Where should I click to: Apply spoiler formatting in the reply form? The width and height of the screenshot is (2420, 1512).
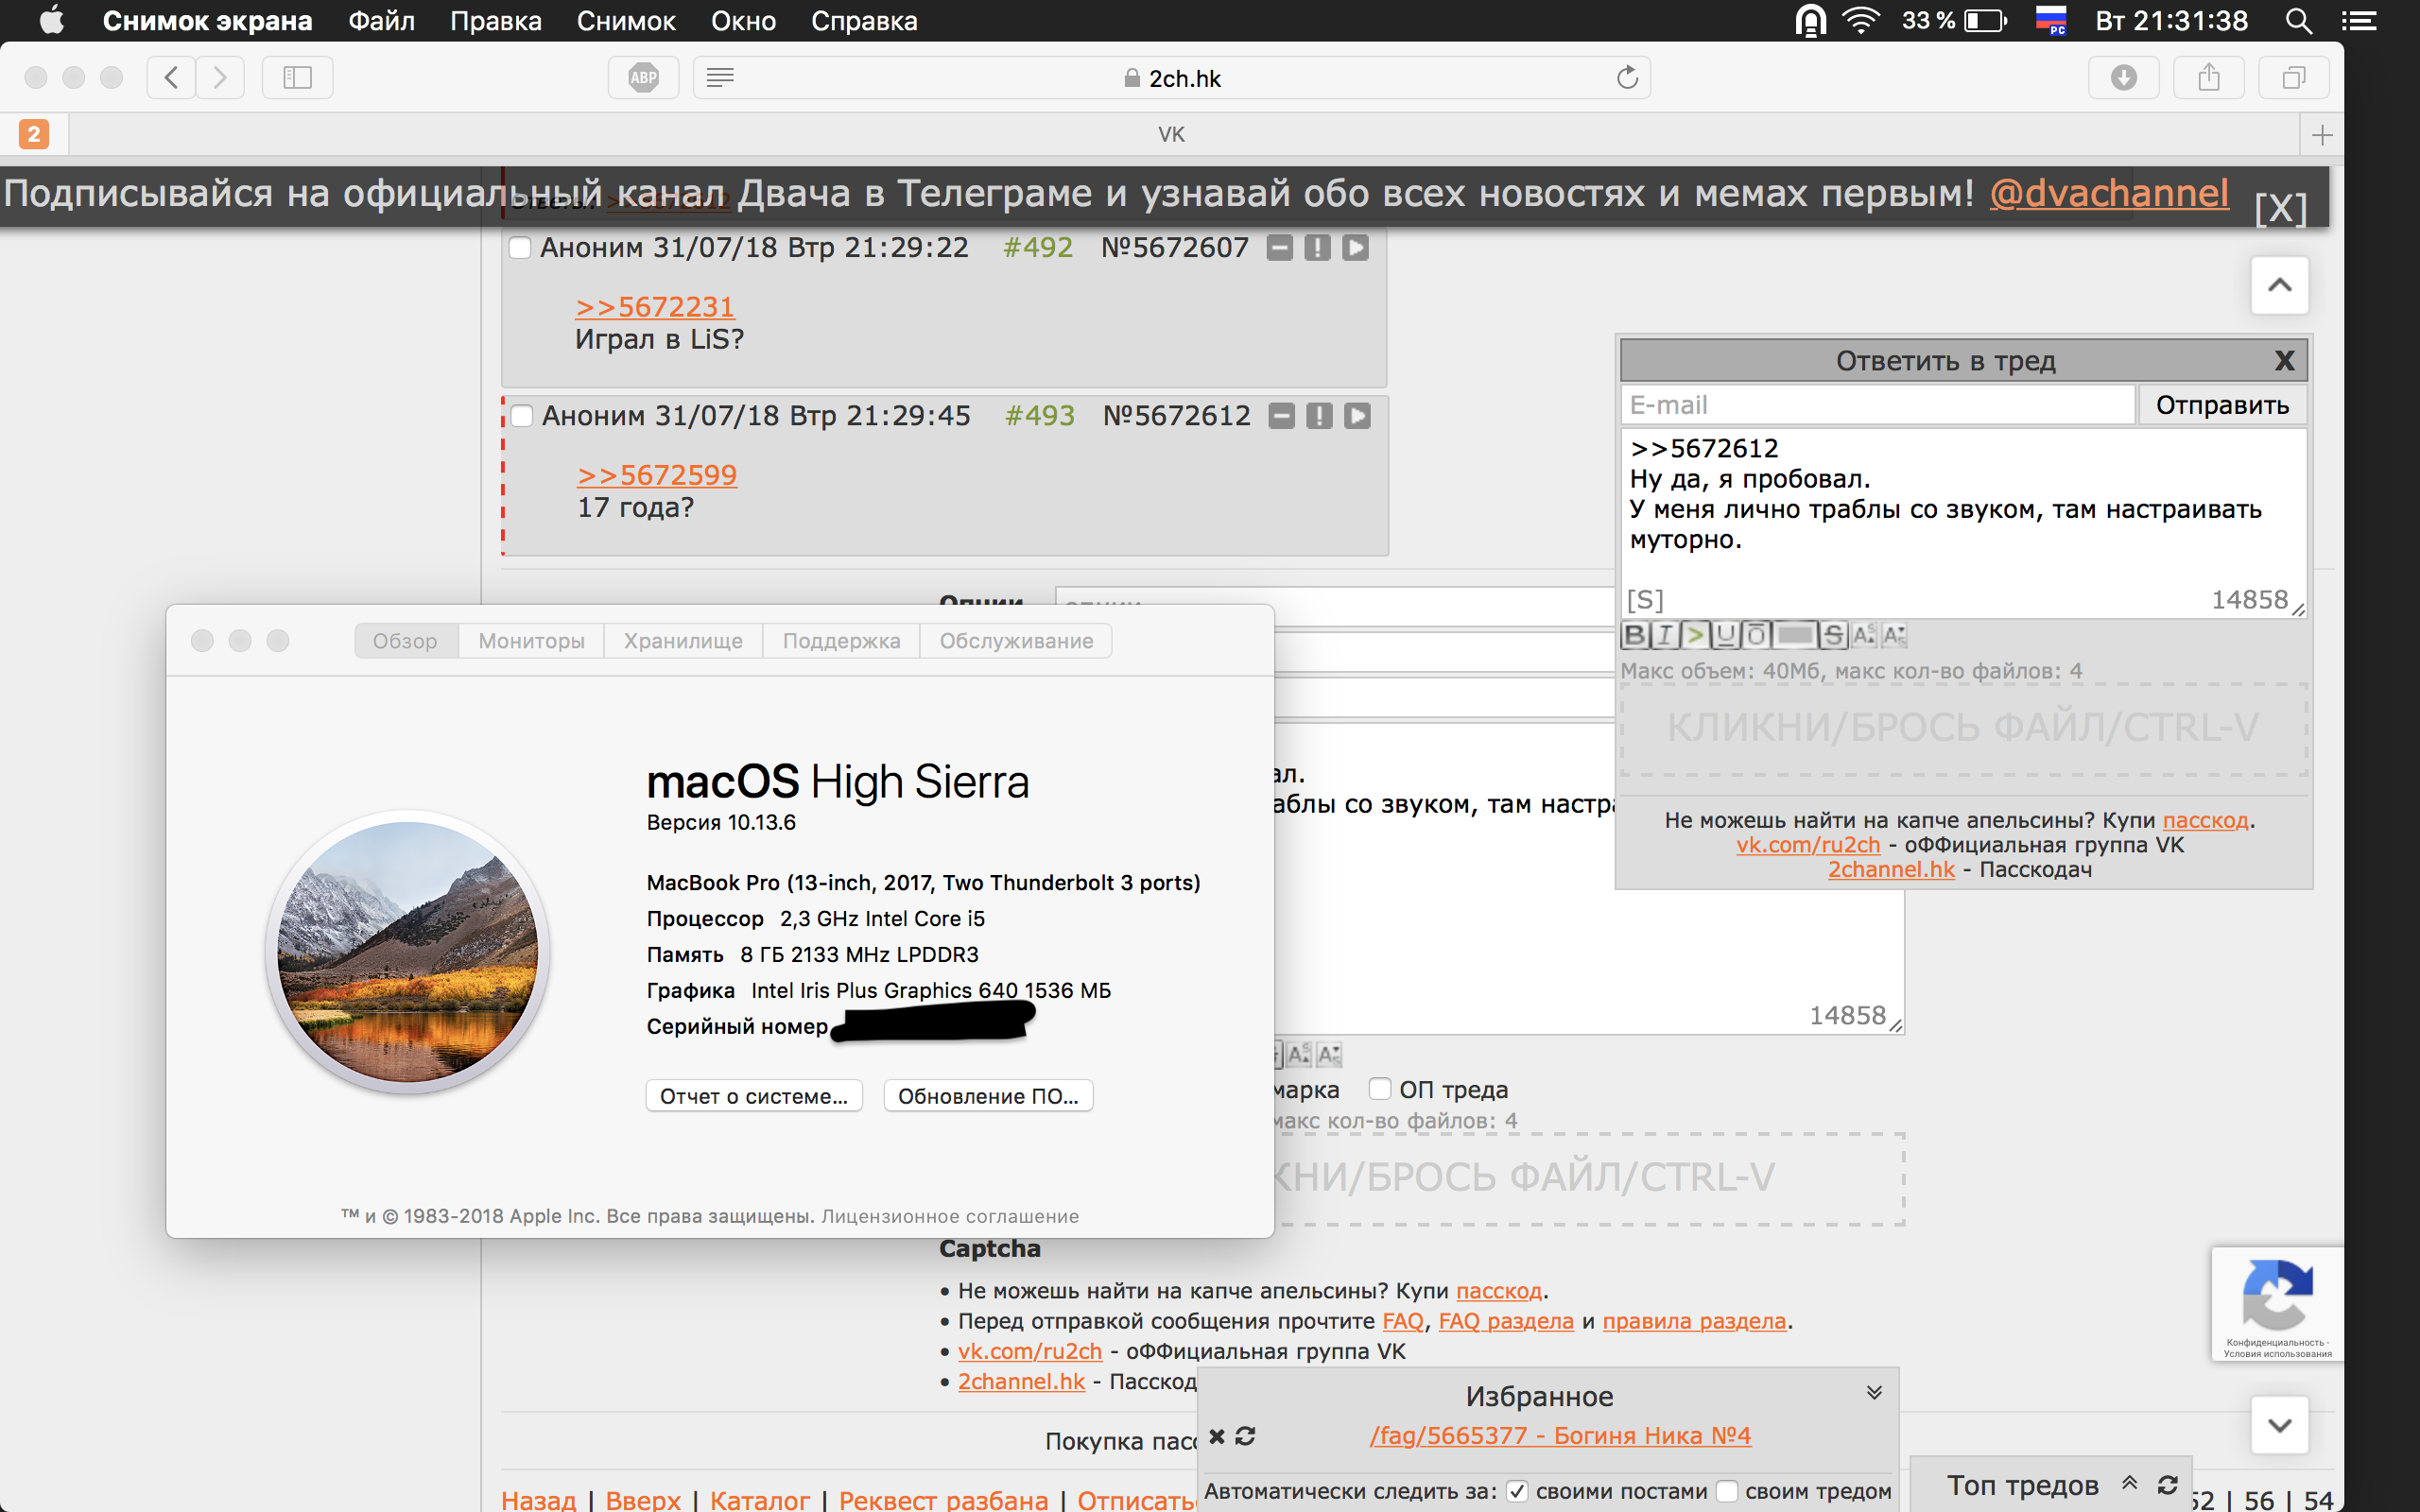coord(1795,635)
